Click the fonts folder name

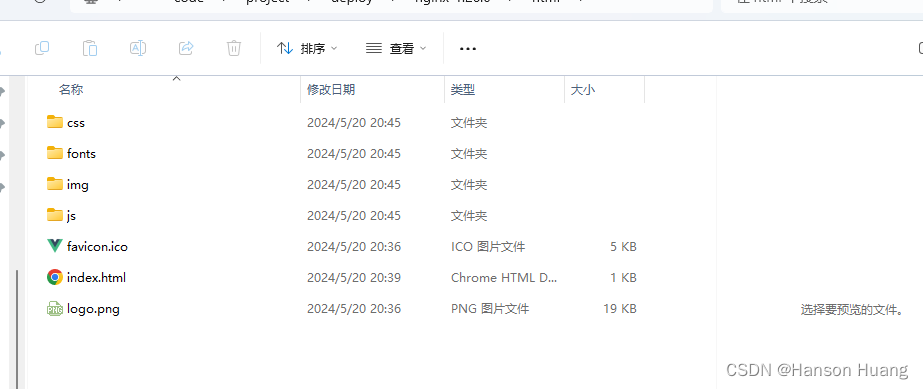[x=81, y=154]
